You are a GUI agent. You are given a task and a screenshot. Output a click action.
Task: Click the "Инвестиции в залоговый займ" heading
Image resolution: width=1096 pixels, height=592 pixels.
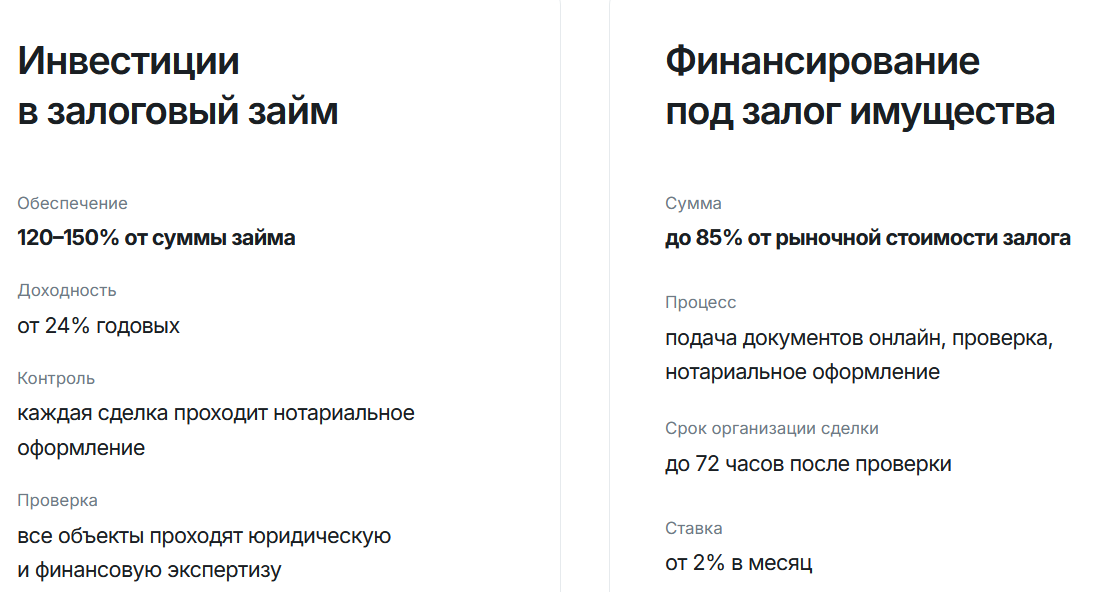coord(178,87)
